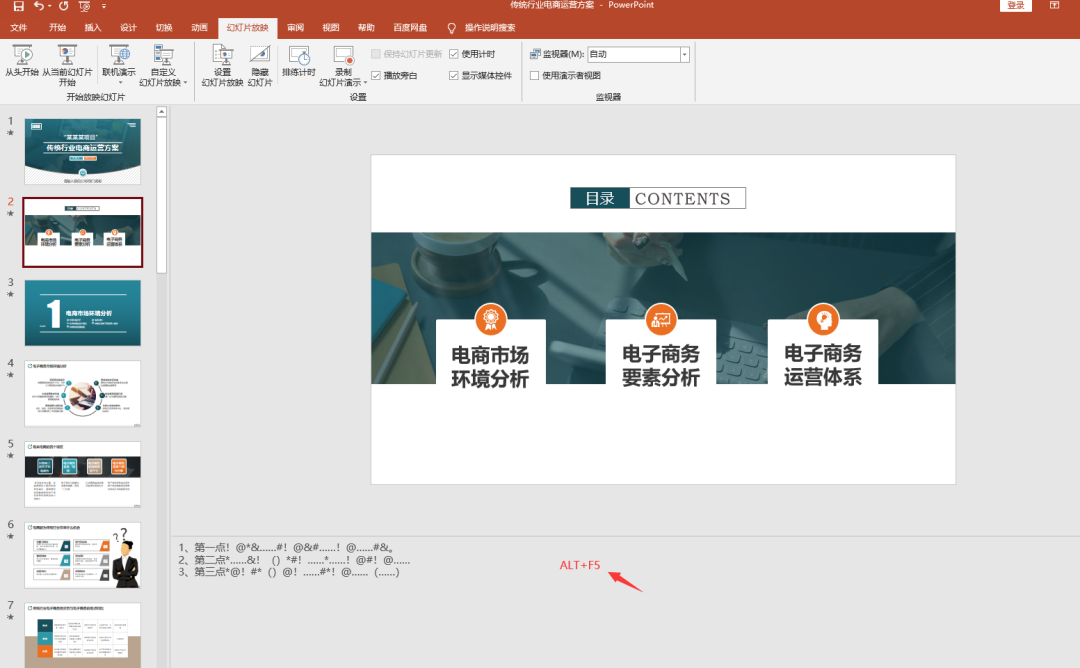Switch to the 动画 animations tab
Screen dimensions: 1080x668
(x=199, y=28)
